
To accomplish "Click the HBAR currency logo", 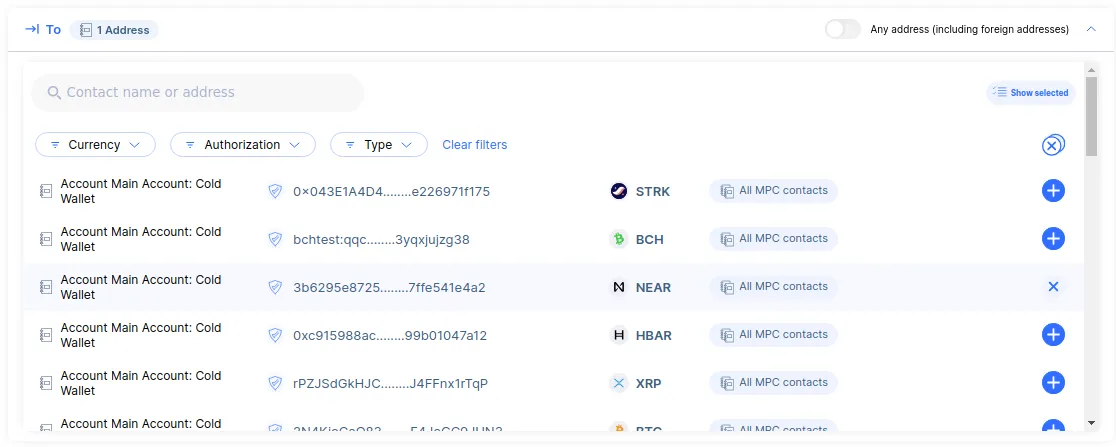I will pyautogui.click(x=619, y=335).
